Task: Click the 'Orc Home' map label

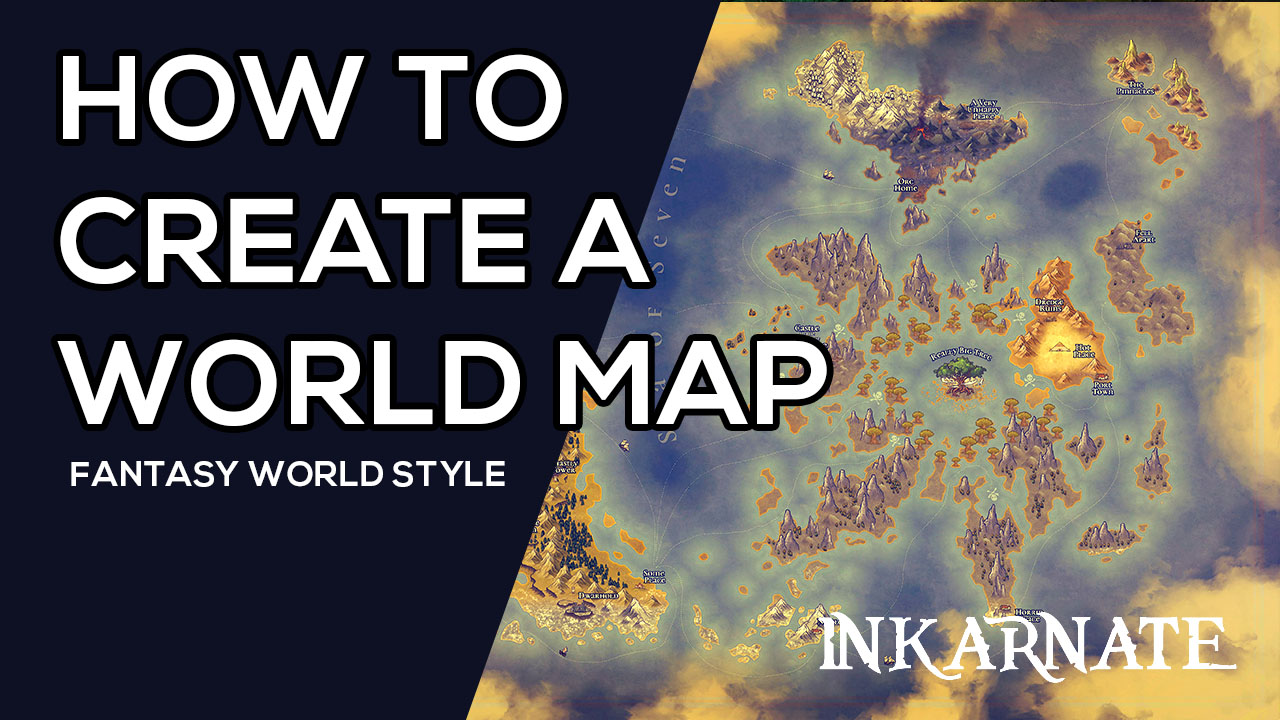Action: click(x=906, y=185)
